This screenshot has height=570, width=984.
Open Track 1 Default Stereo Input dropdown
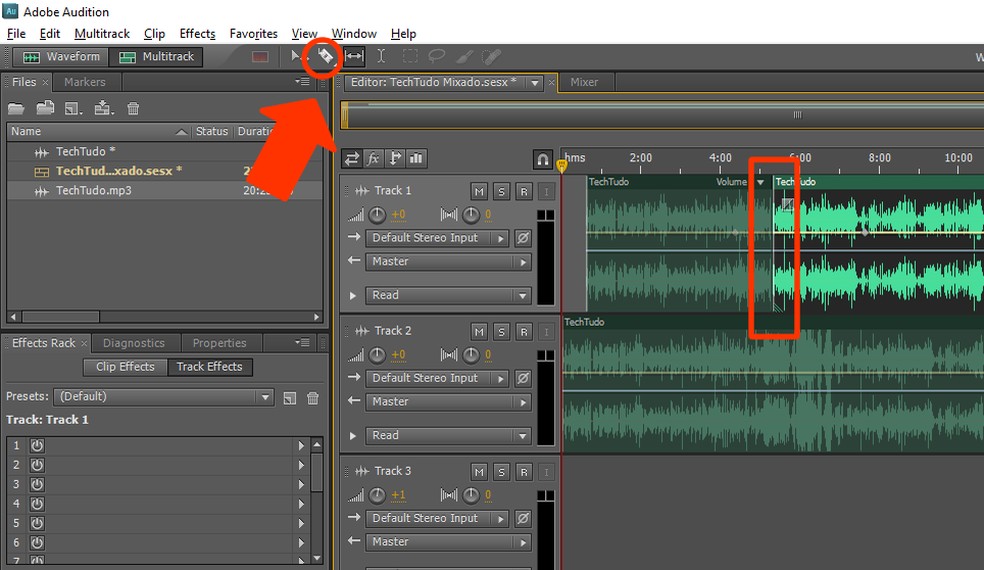click(x=437, y=238)
